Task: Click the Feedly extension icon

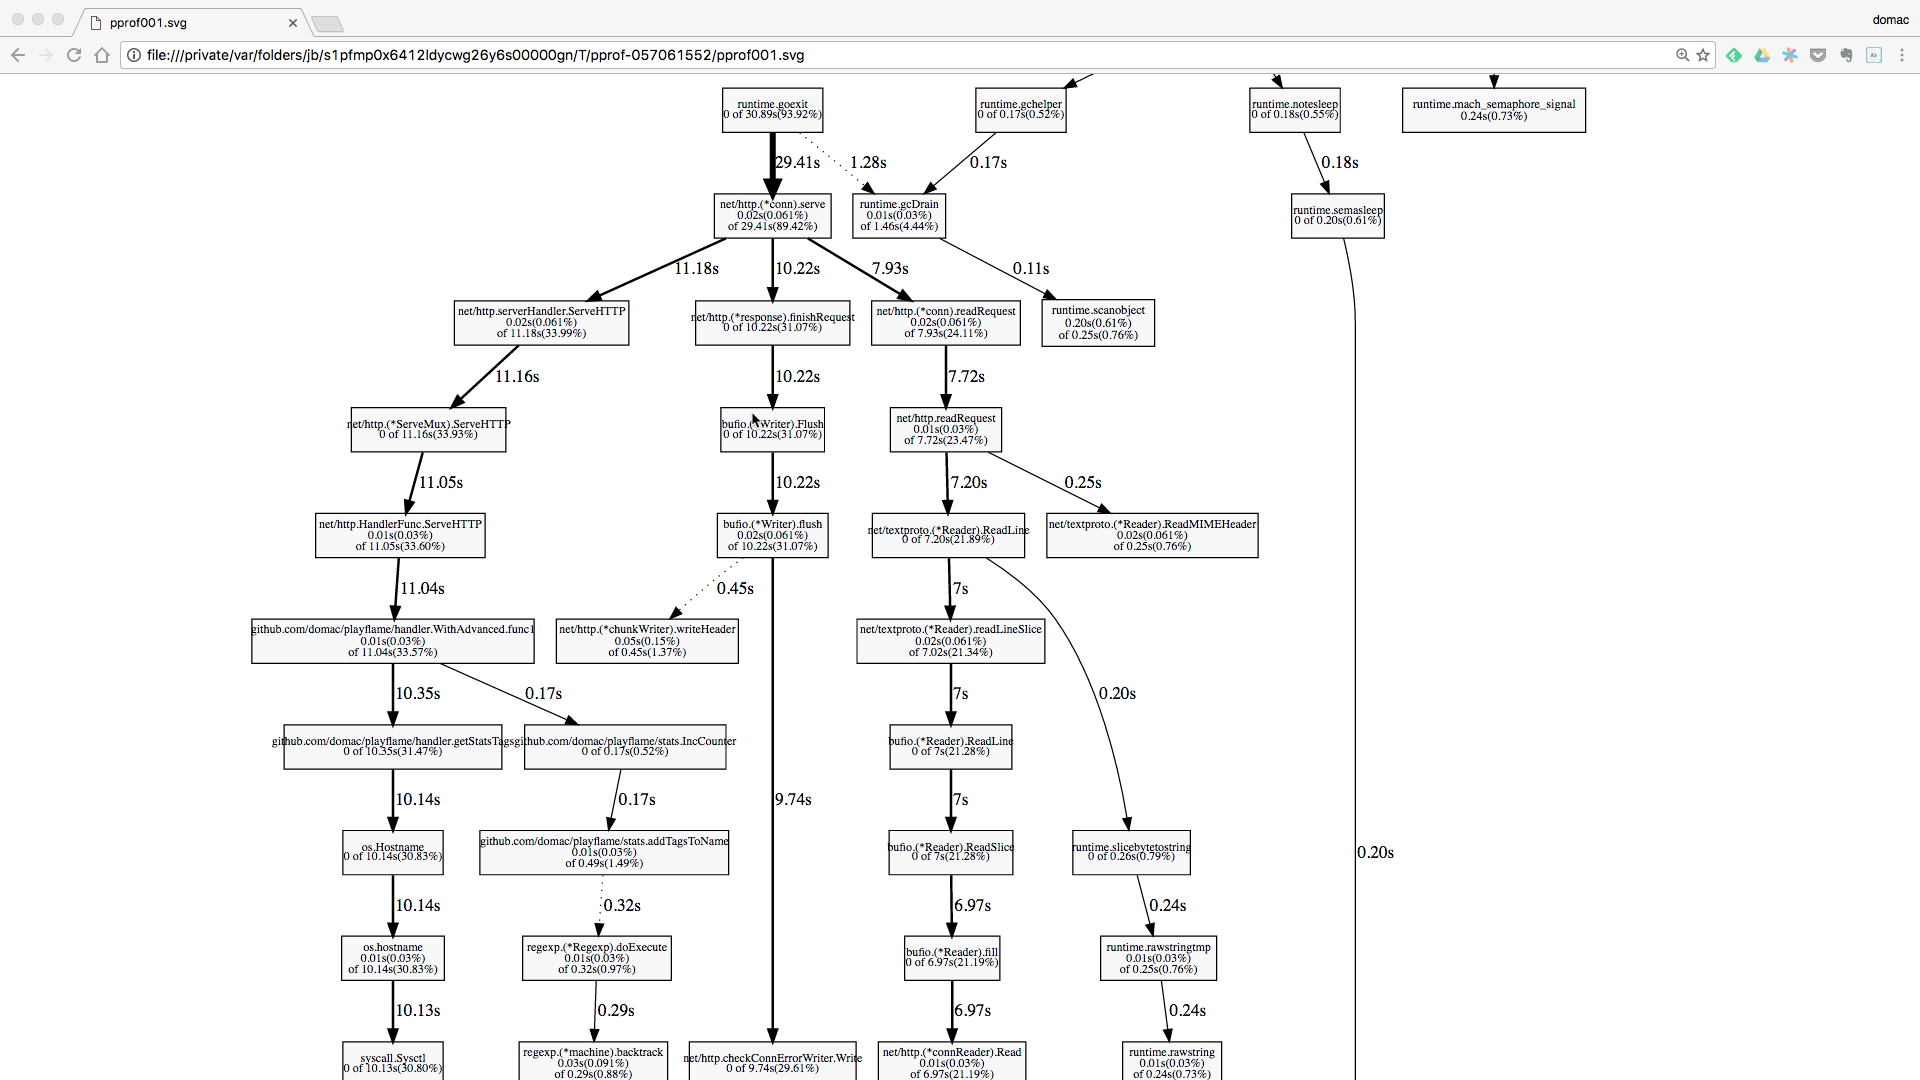Action: point(1734,55)
